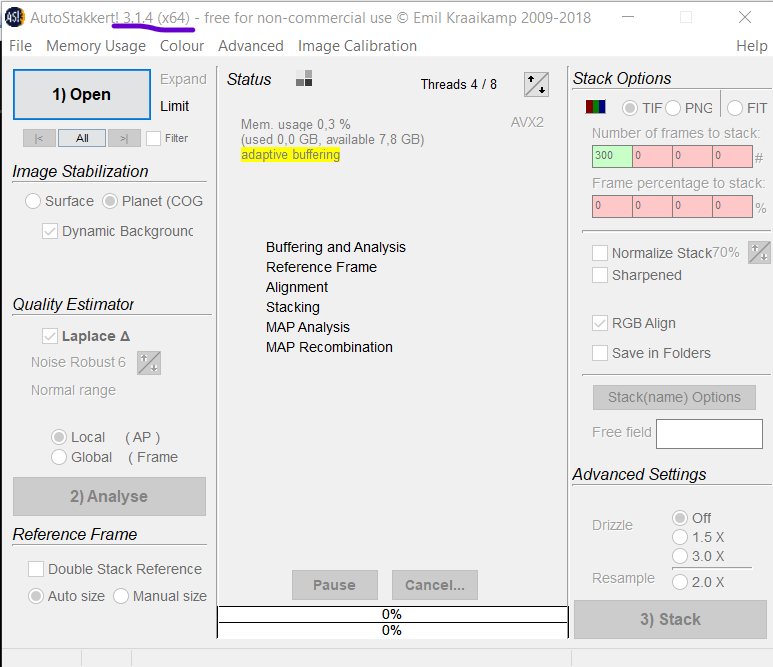Select Manual size reference option
The height and width of the screenshot is (667, 773).
point(121,596)
